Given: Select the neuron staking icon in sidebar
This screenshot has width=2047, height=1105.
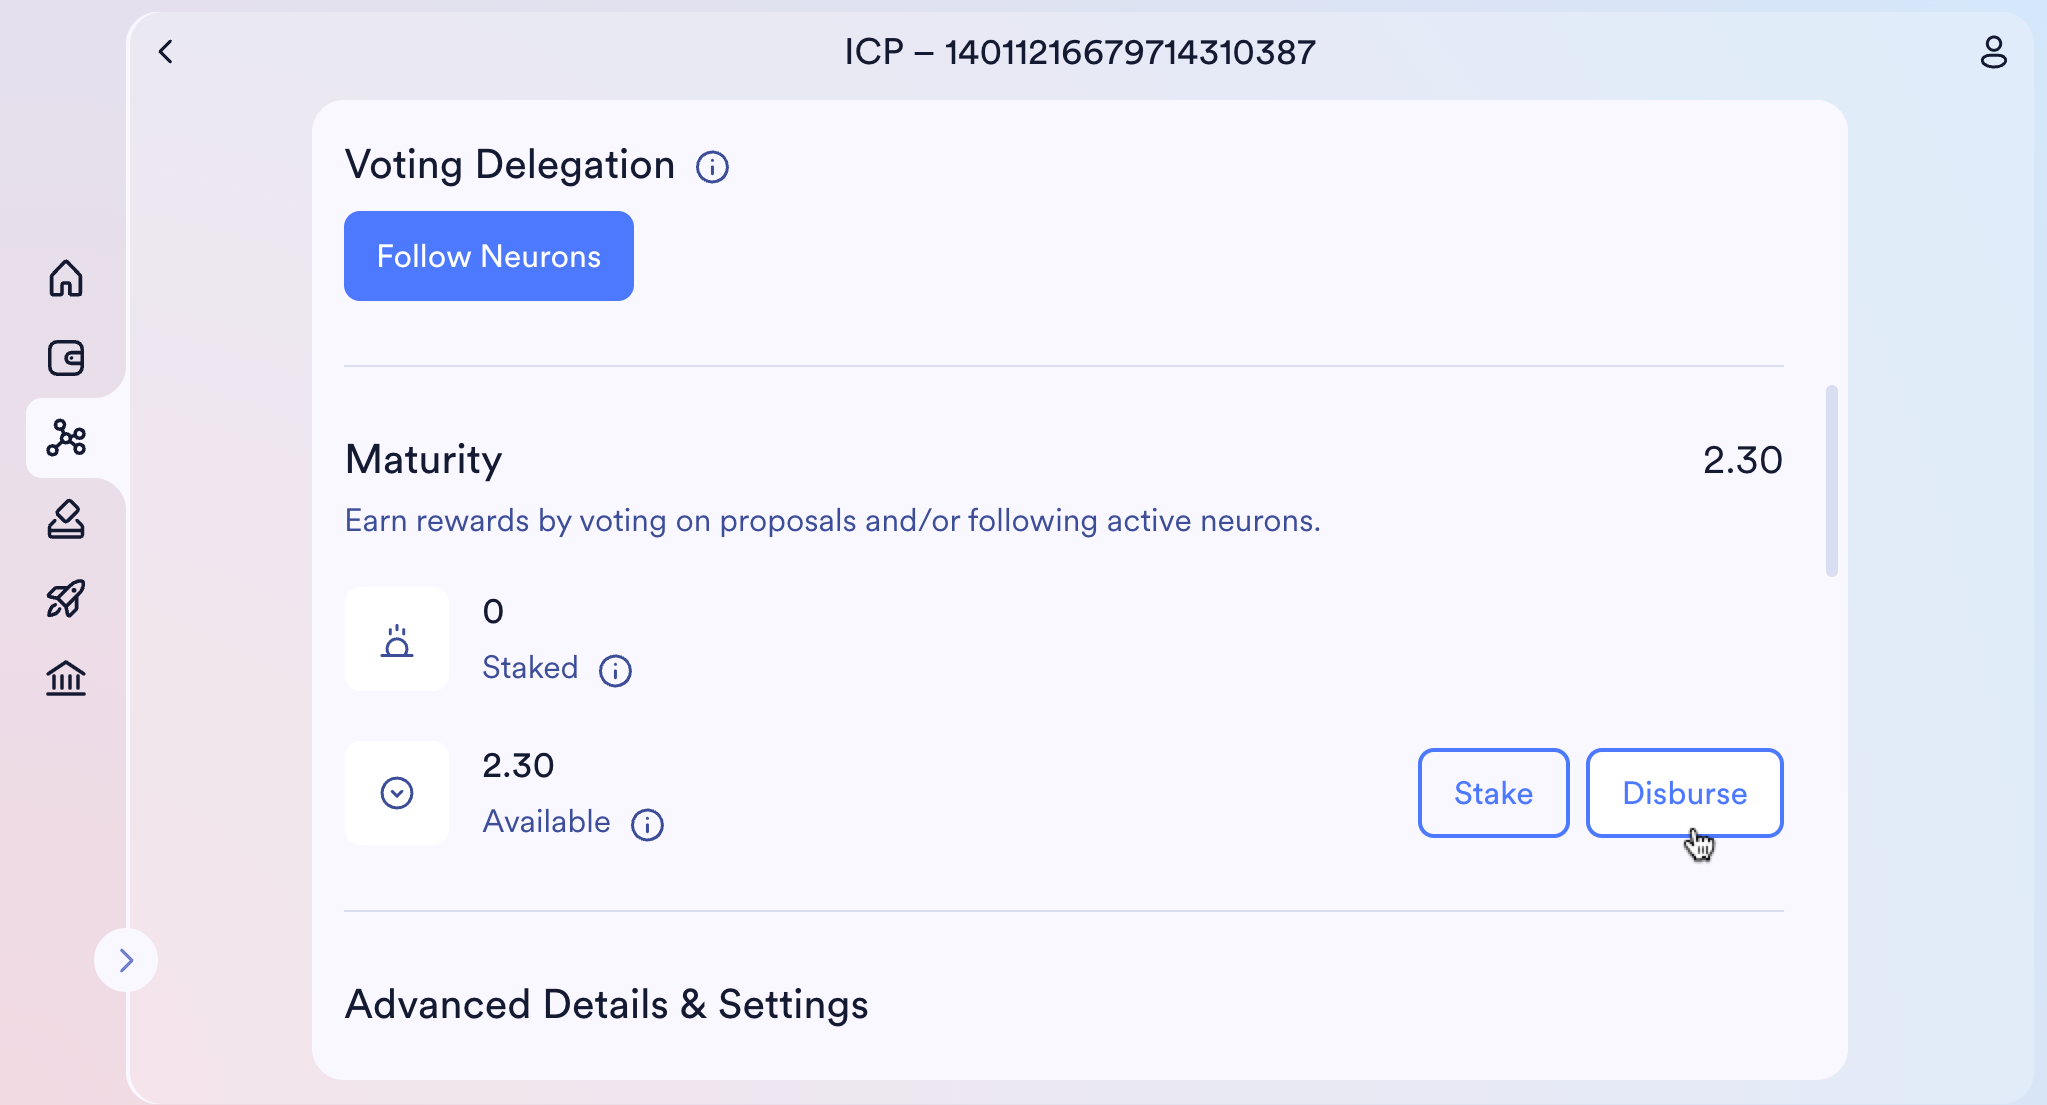Looking at the screenshot, I should click(66, 438).
